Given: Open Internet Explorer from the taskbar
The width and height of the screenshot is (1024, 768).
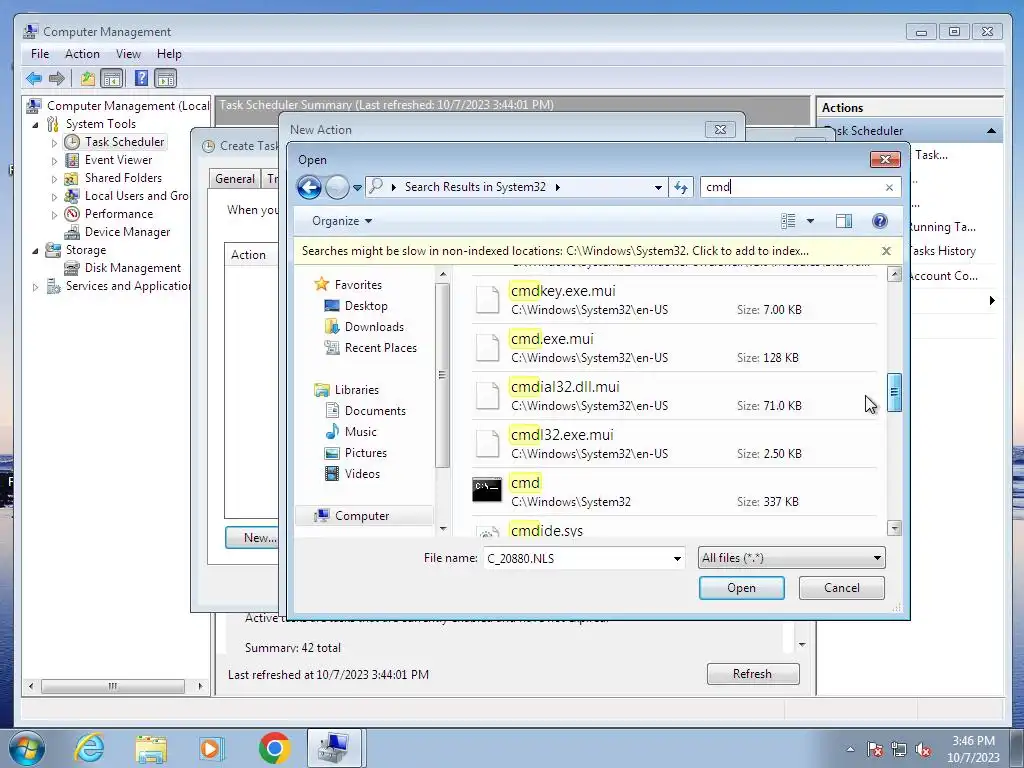Looking at the screenshot, I should 89,748.
